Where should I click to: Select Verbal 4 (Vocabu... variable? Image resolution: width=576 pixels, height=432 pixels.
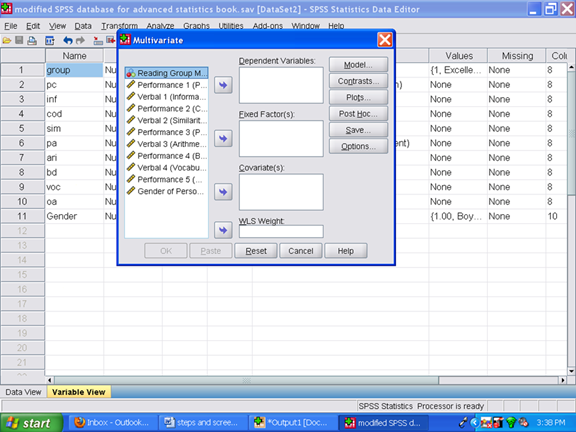click(x=167, y=168)
